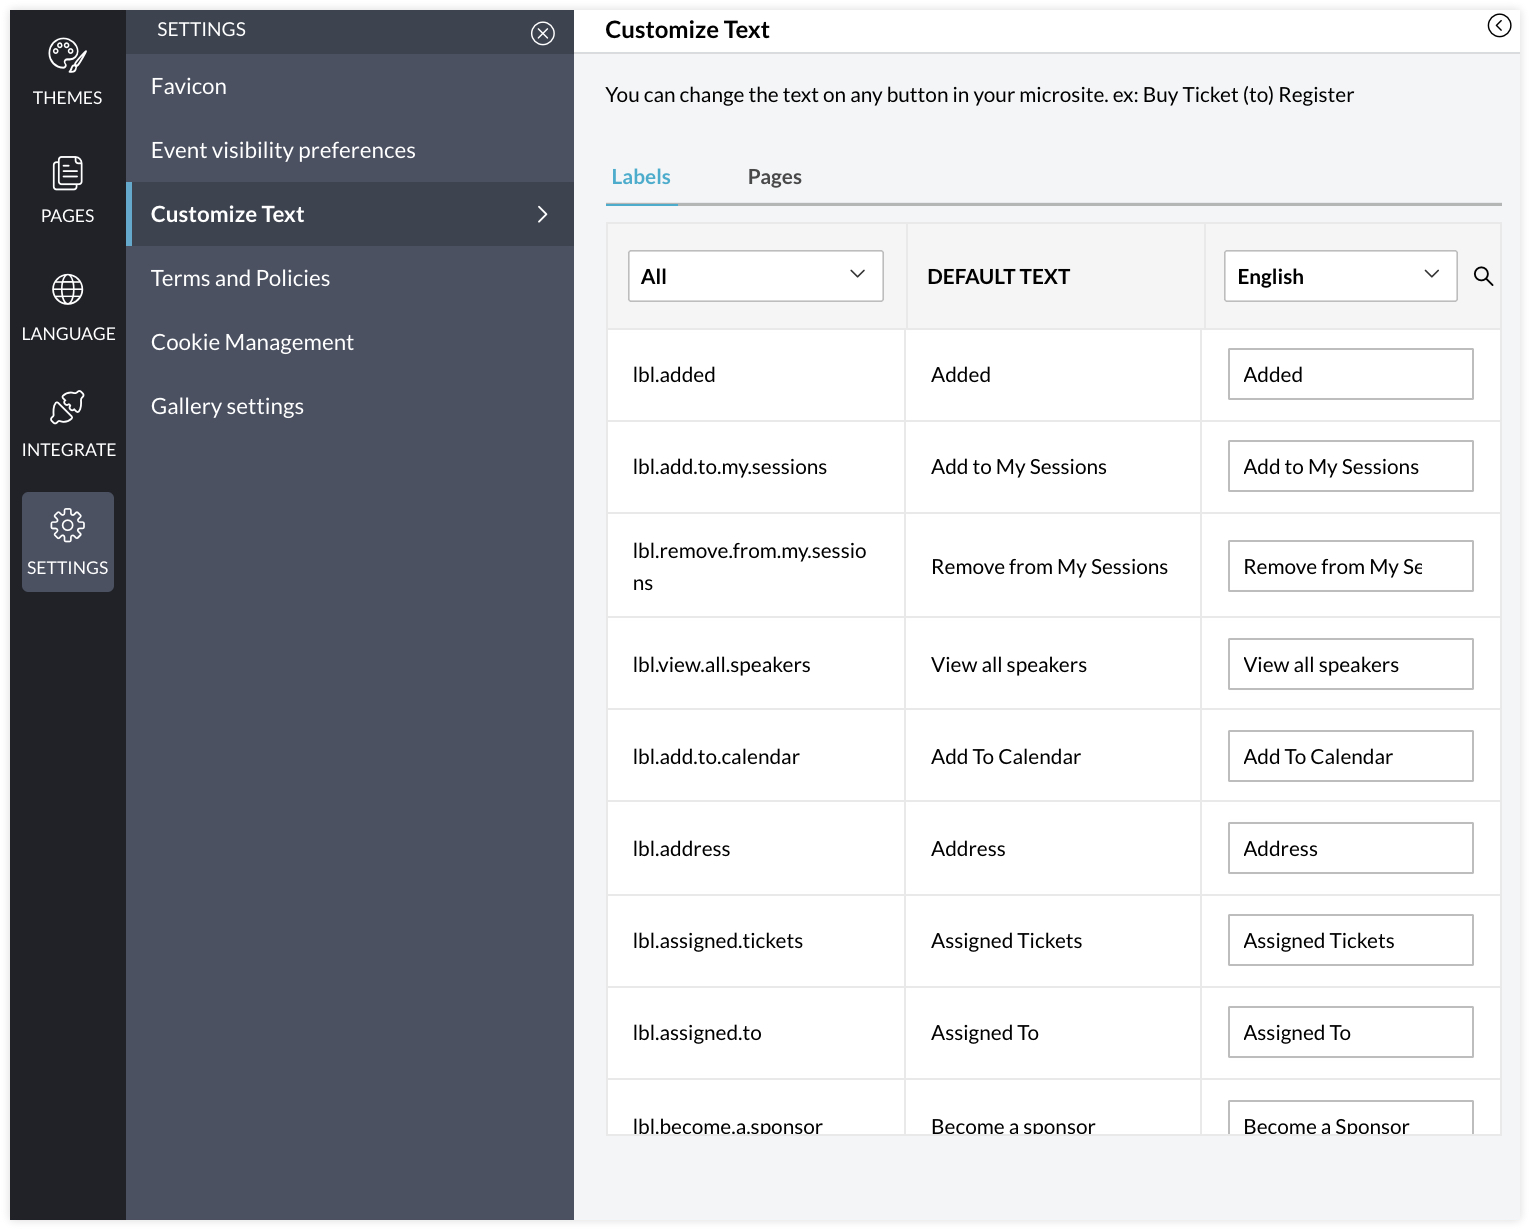Collapse Customize Text with back arrow icon
Image resolution: width=1530 pixels, height=1230 pixels.
1498,26
